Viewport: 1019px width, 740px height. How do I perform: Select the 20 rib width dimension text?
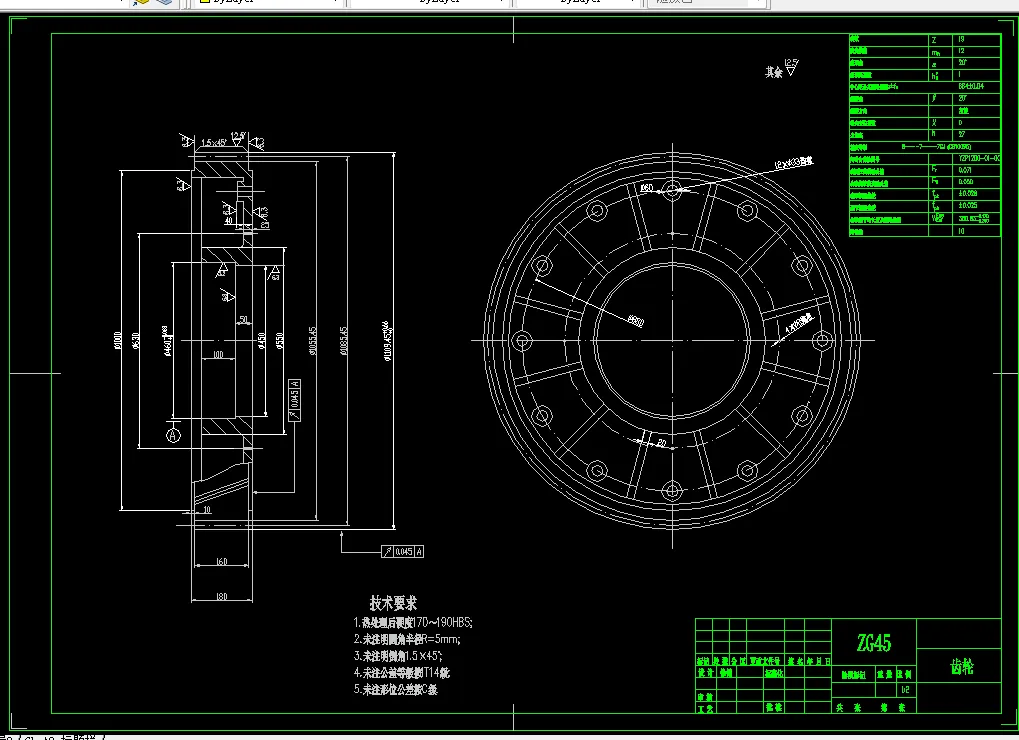coord(662,443)
